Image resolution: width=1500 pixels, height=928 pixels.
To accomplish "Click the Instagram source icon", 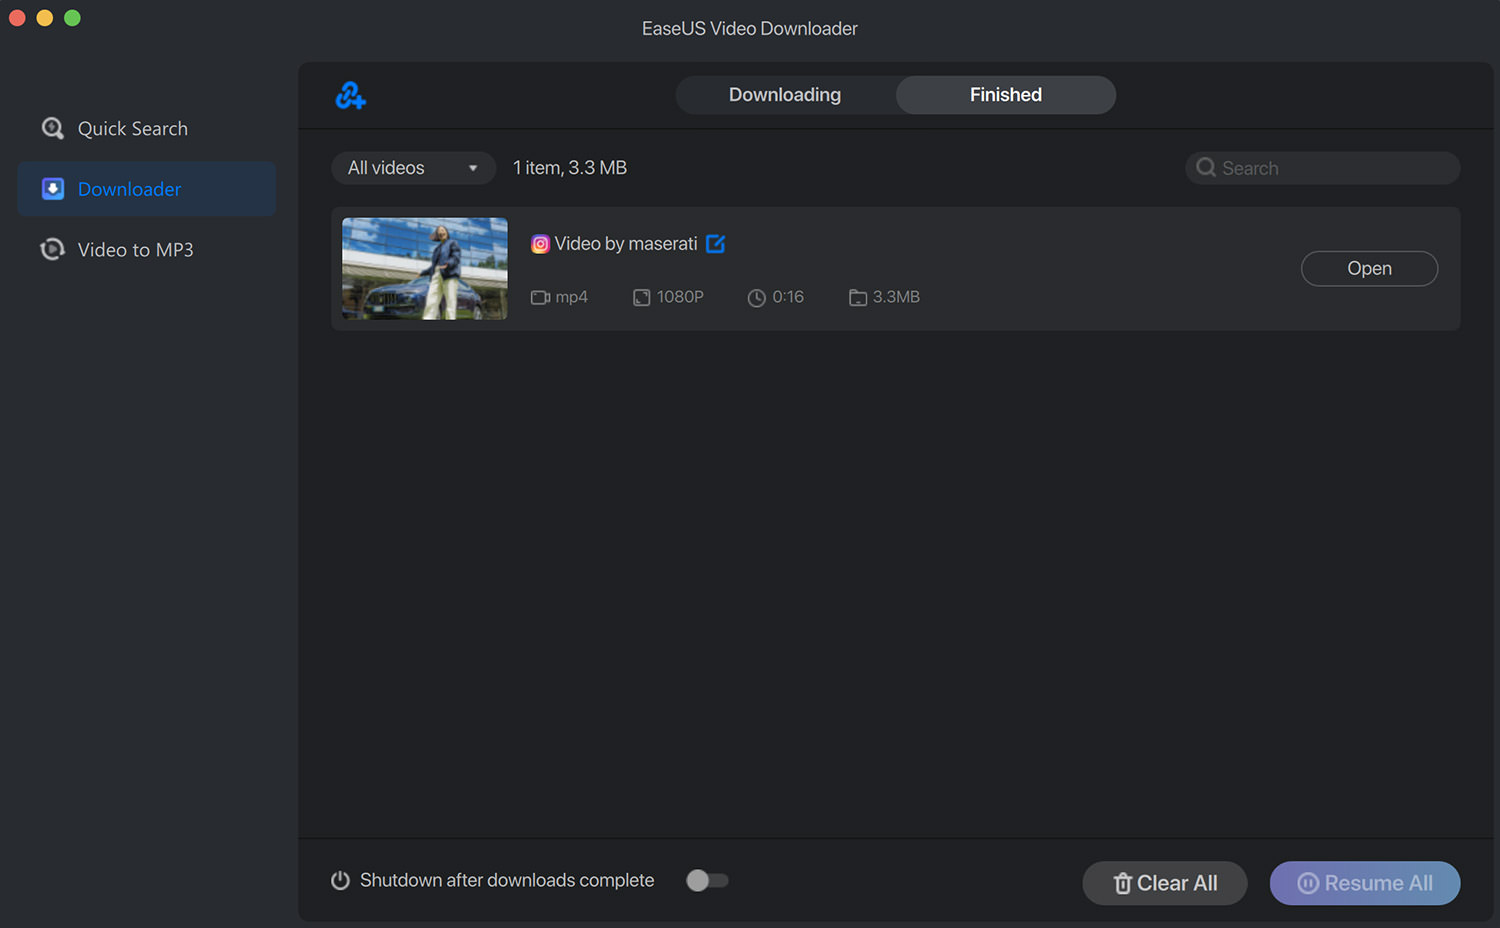I will click(540, 244).
